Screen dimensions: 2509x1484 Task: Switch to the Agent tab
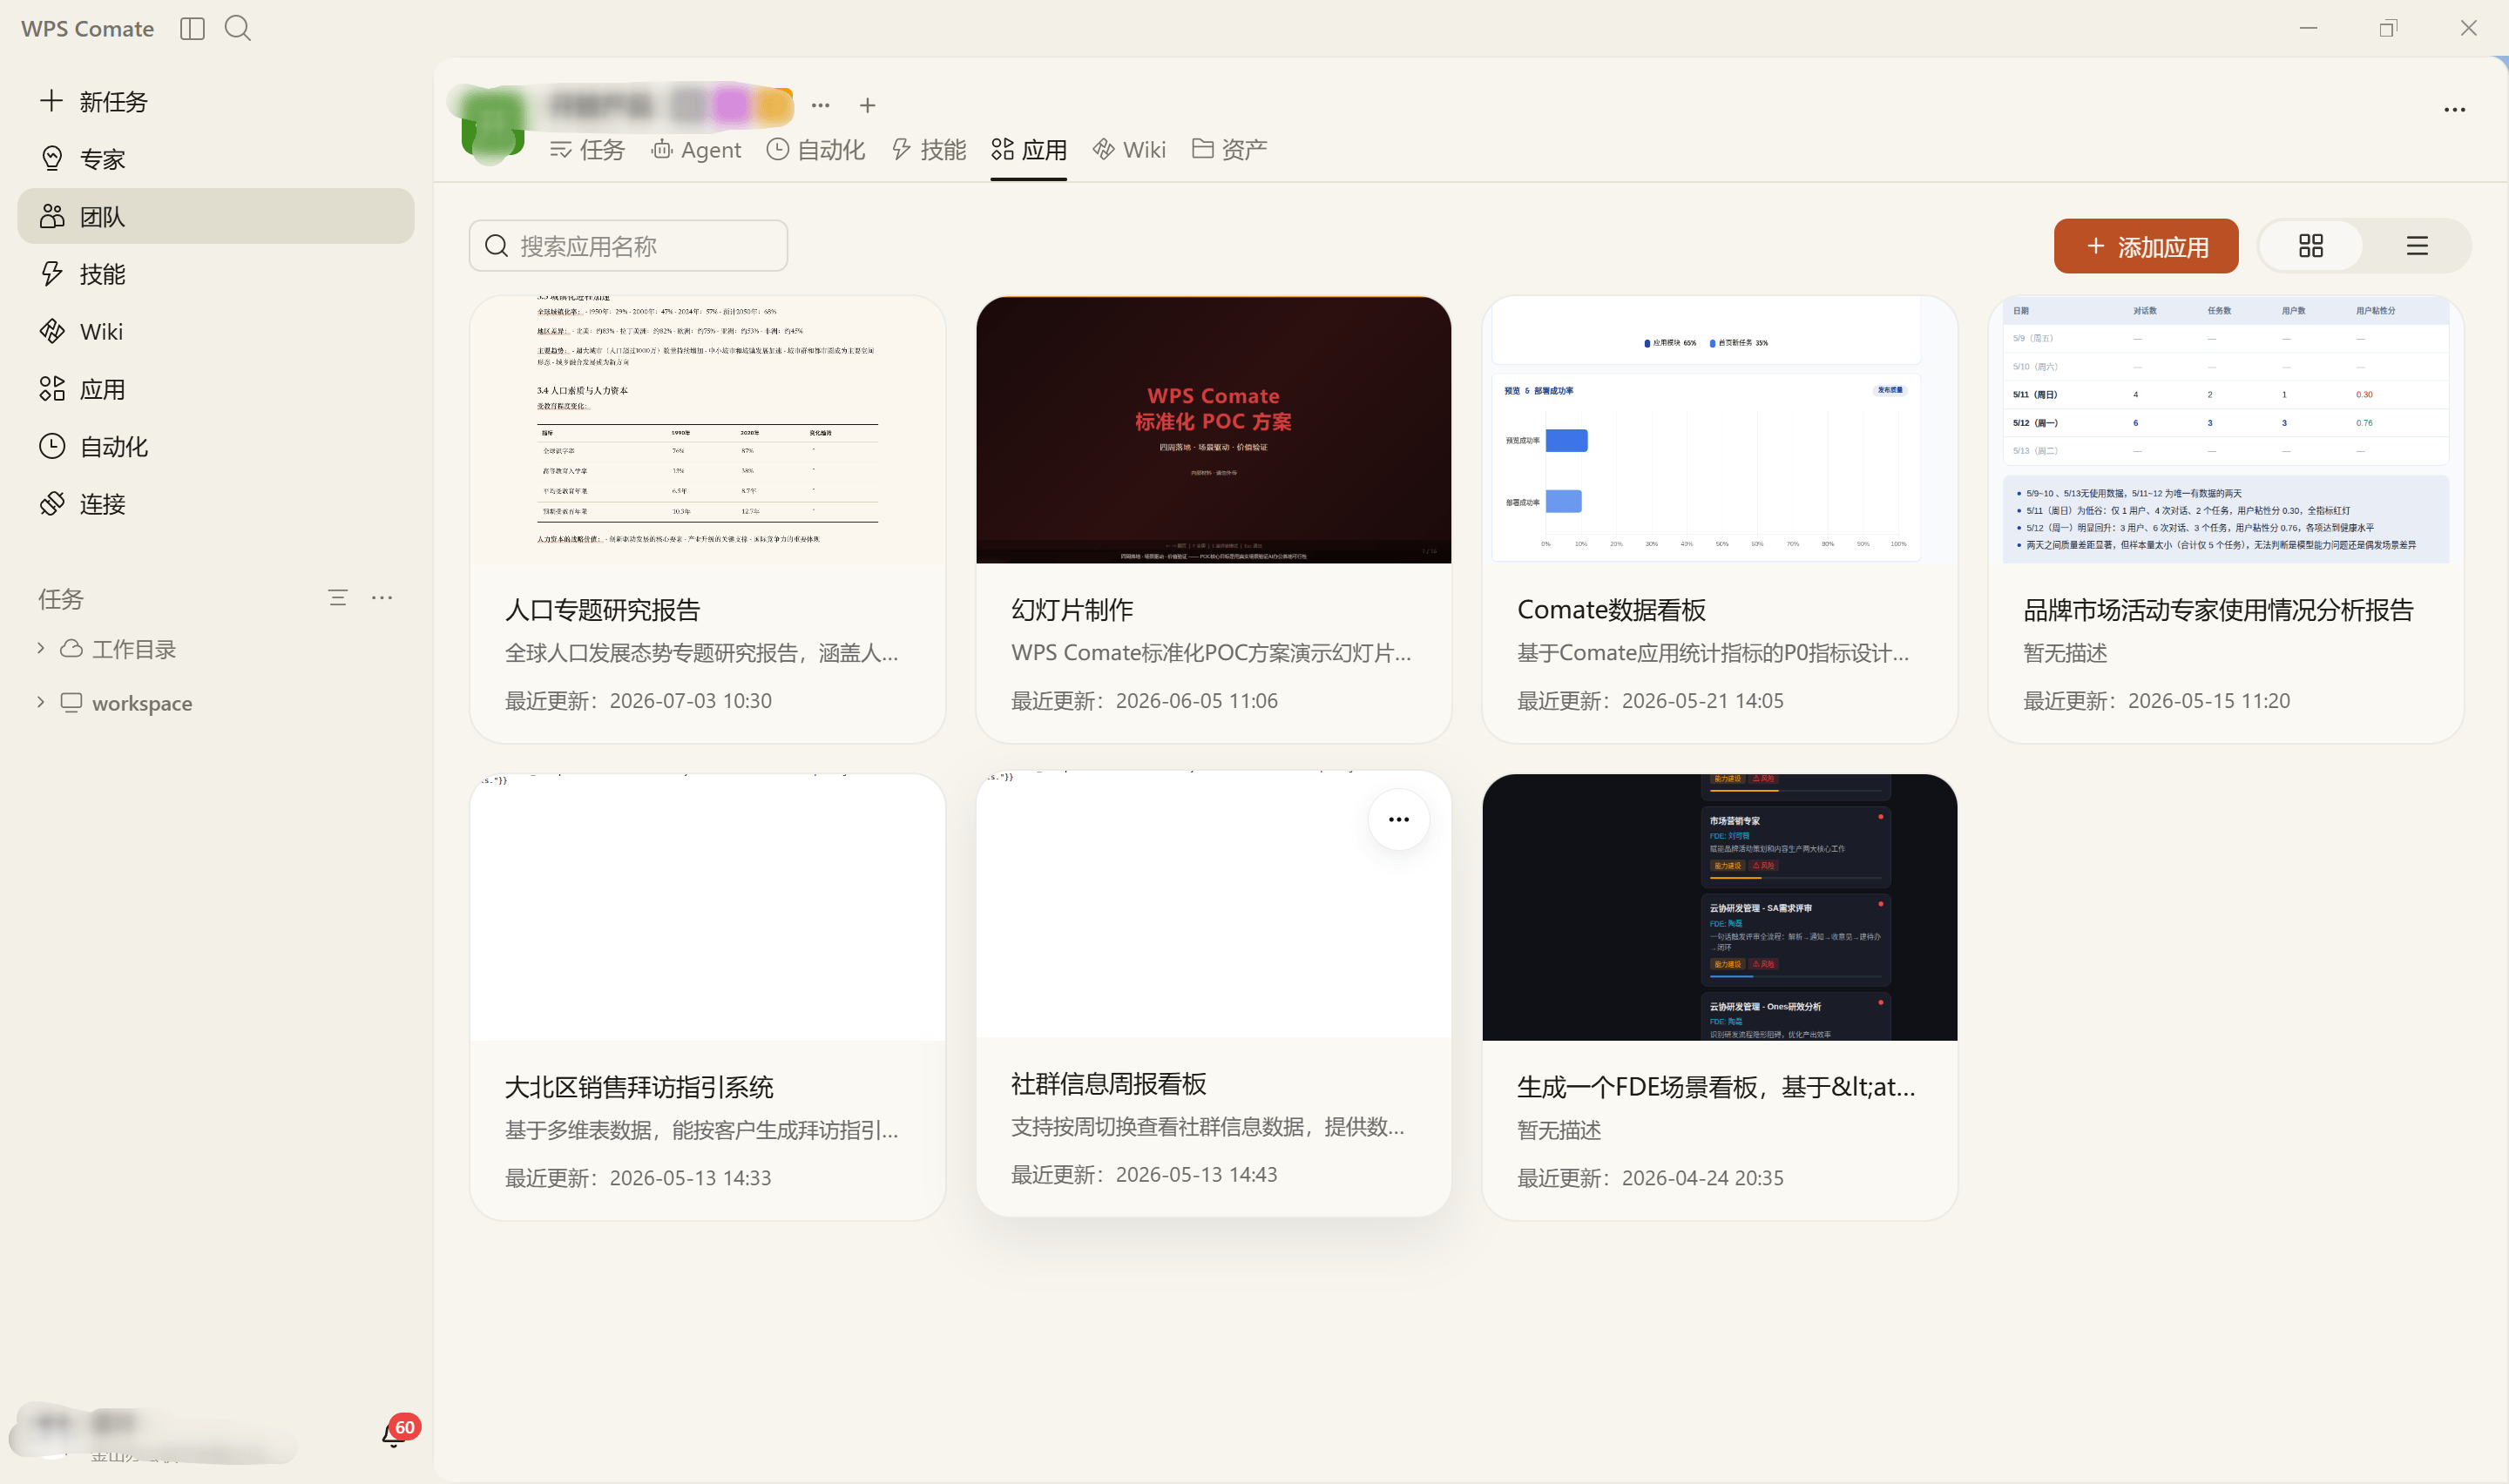click(x=696, y=150)
